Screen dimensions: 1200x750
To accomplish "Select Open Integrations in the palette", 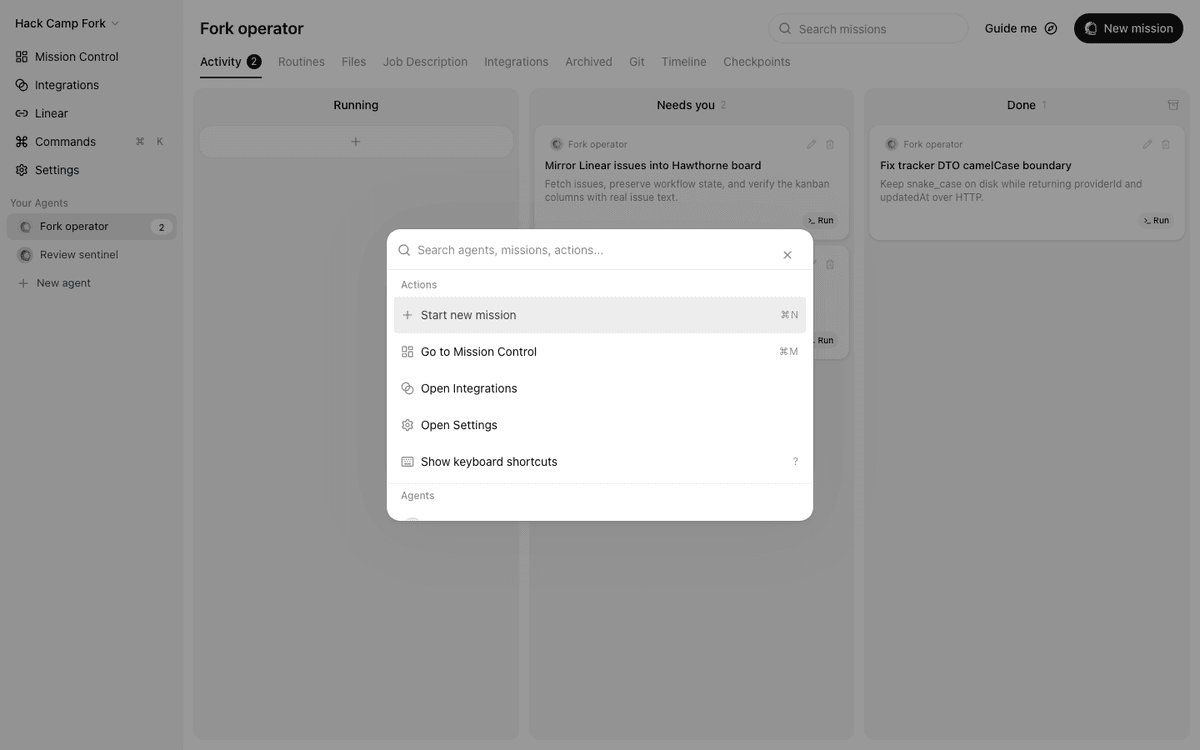I will pyautogui.click(x=600, y=388).
